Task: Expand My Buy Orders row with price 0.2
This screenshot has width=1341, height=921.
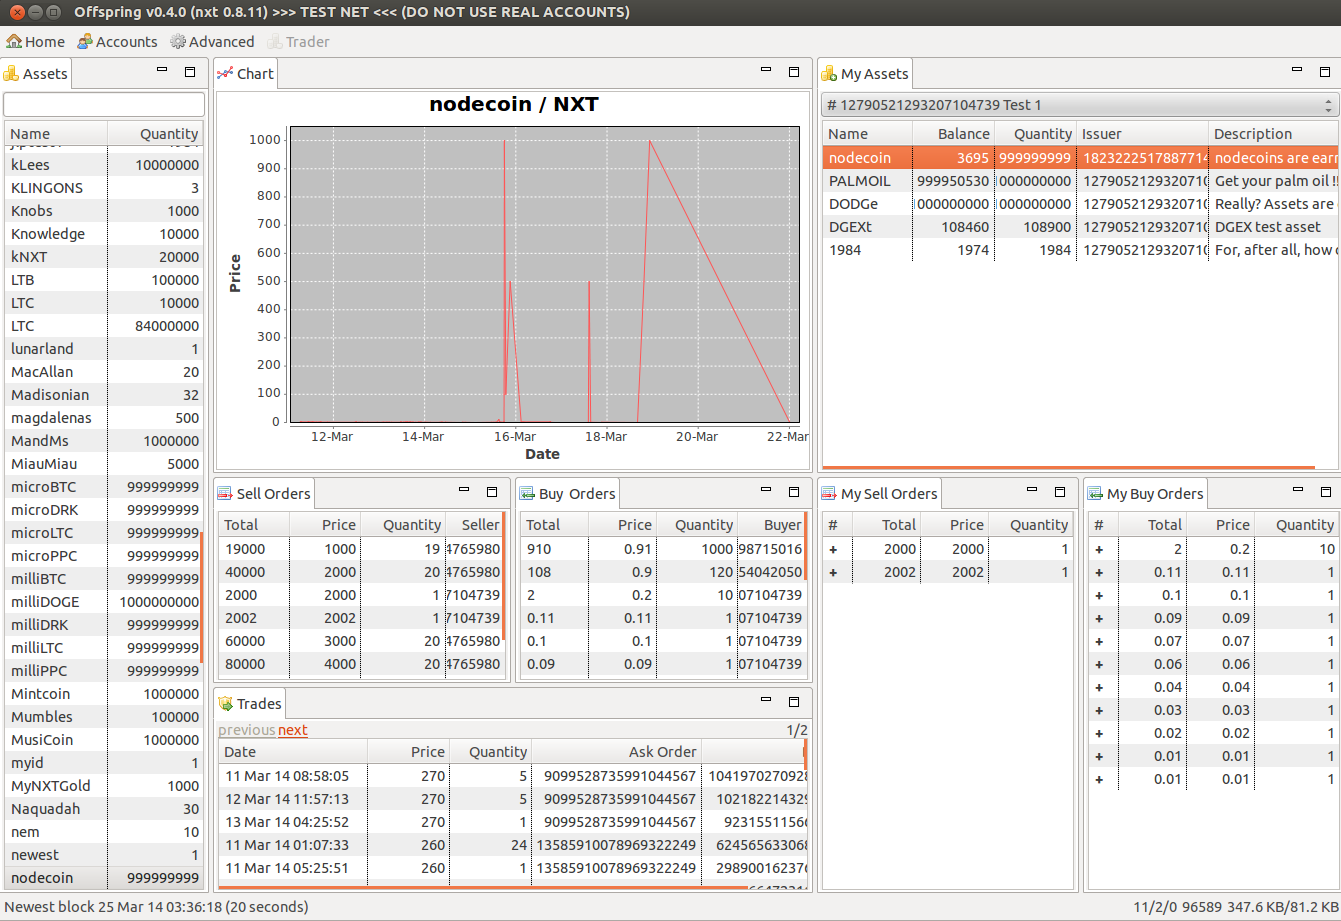Action: tap(1099, 549)
